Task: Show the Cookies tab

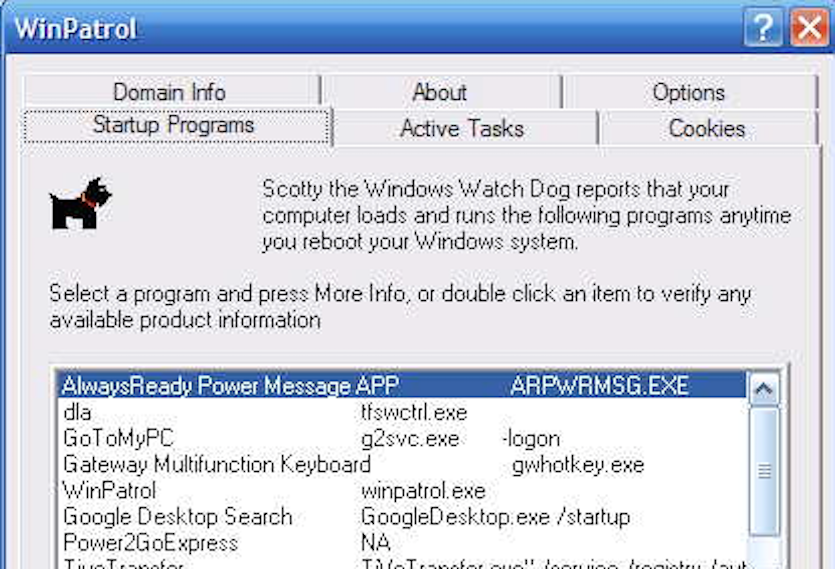Action: click(708, 128)
